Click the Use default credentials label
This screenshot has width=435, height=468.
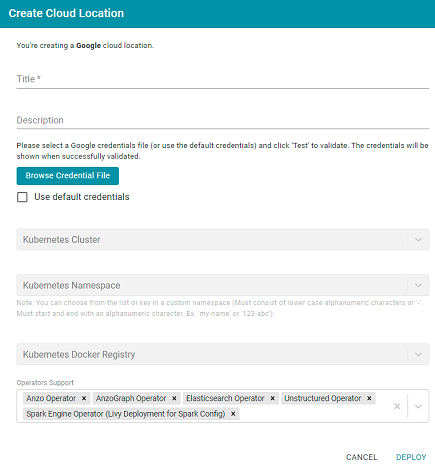[82, 197]
